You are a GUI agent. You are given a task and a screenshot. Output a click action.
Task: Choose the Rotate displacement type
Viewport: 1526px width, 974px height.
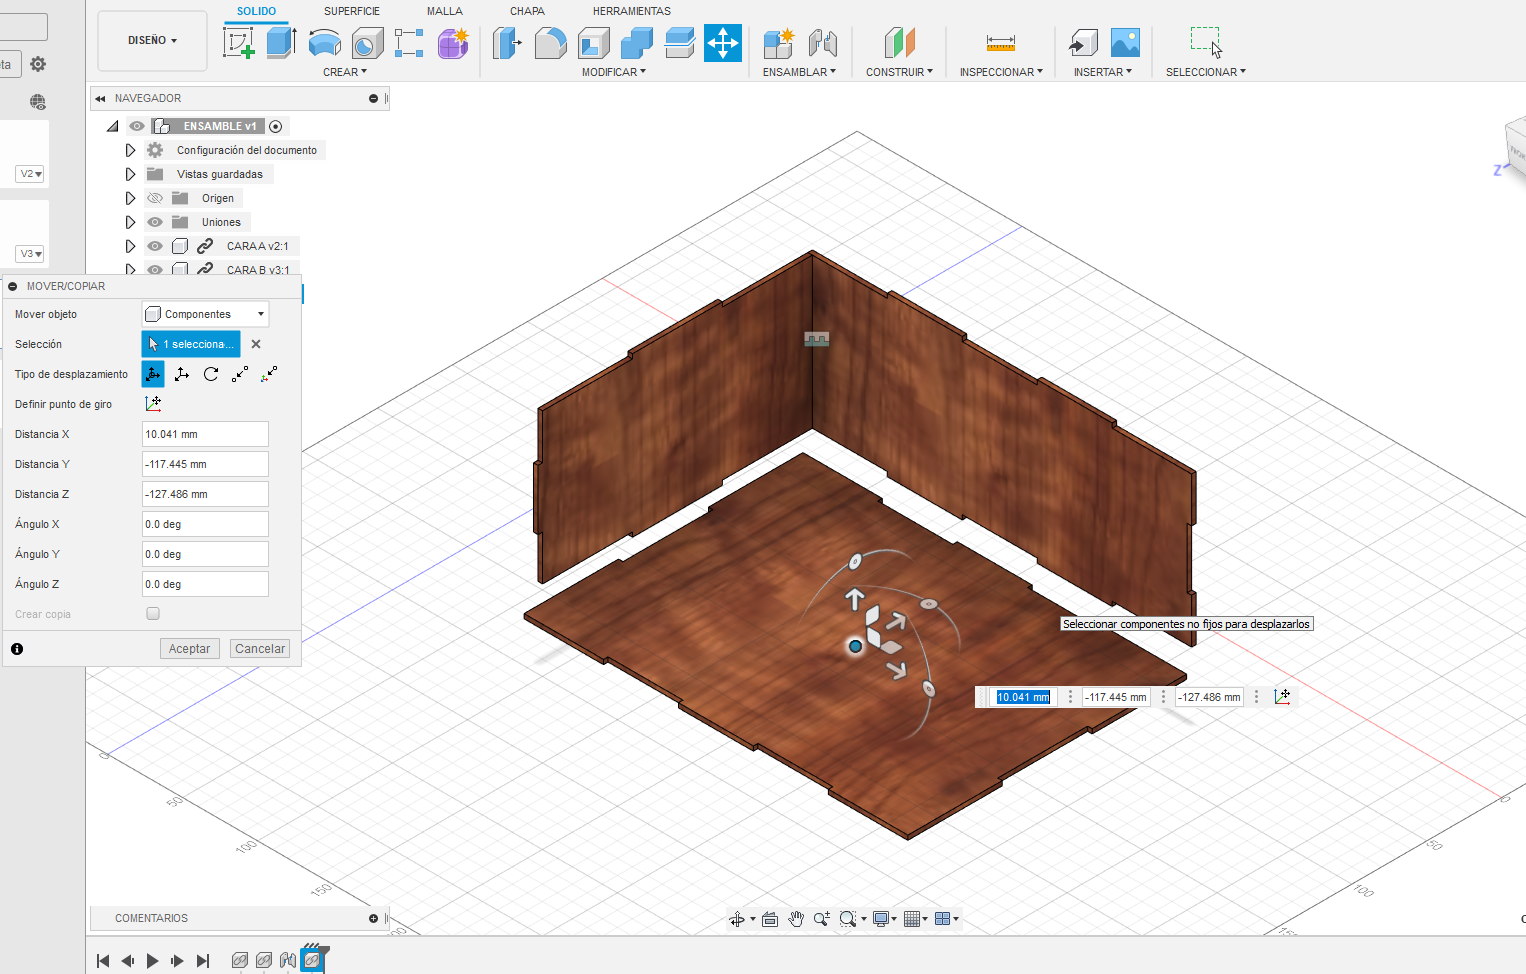pos(211,374)
